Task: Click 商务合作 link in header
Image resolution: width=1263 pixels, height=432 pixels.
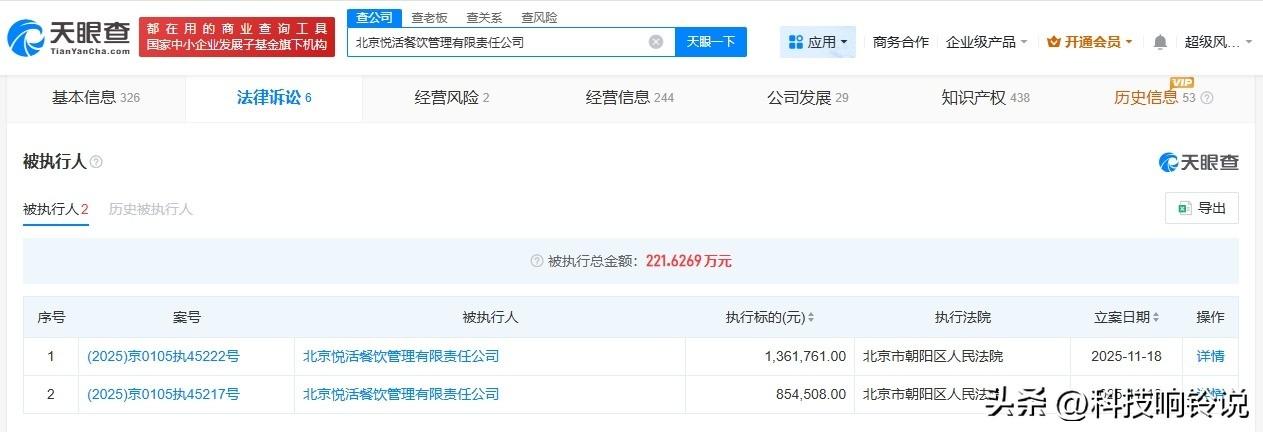Action: (x=900, y=42)
